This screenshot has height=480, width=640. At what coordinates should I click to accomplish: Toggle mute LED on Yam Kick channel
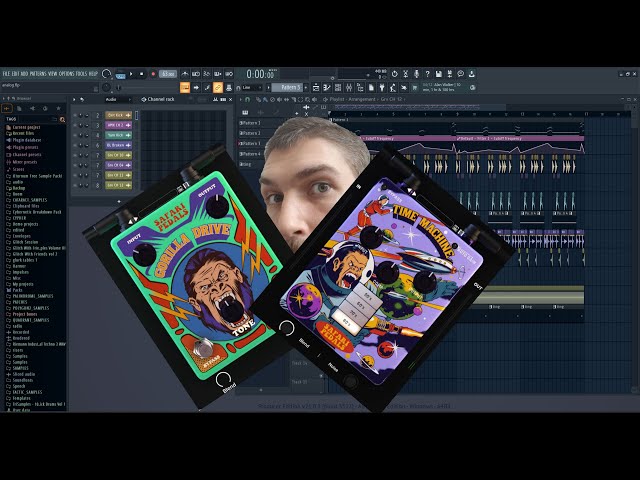click(75, 135)
